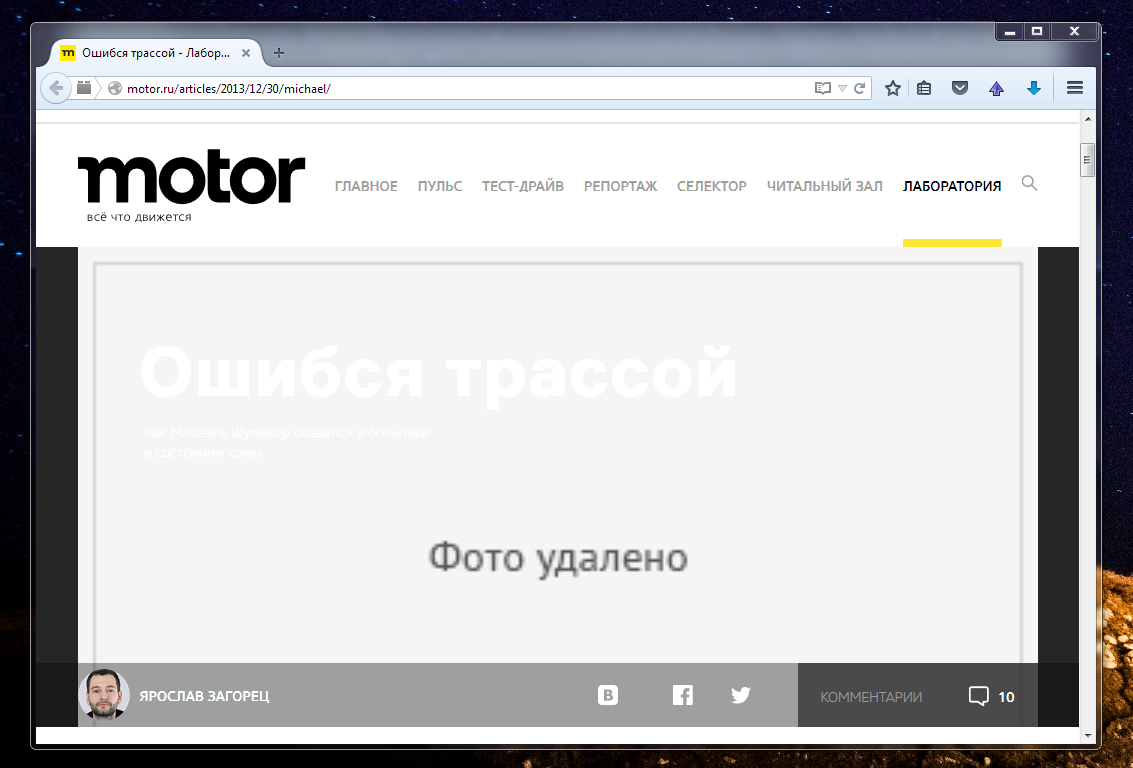Viewport: 1133px width, 768px height.
Task: Open the site search magnifier
Action: 1029,184
